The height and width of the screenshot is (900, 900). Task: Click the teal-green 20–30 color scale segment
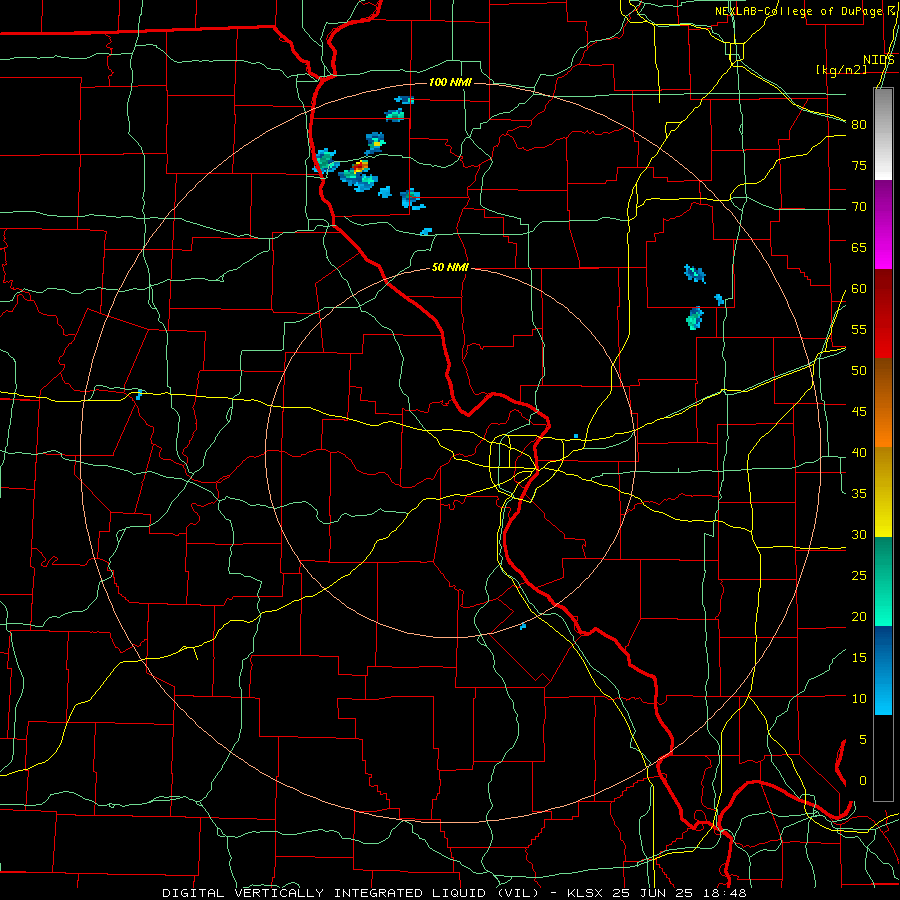click(883, 581)
